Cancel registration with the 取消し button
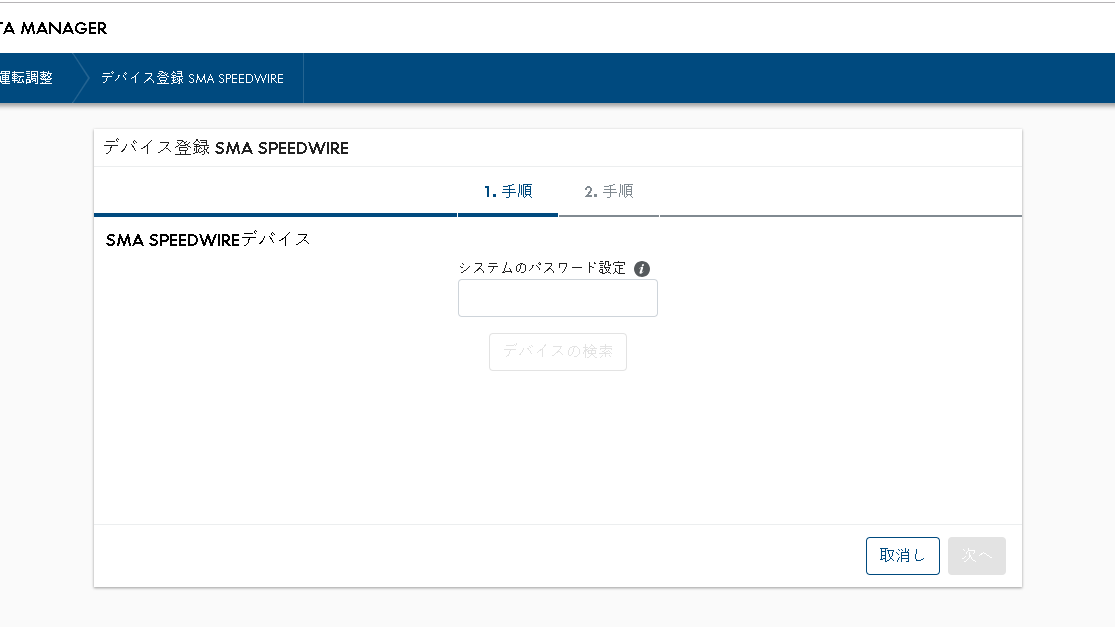Viewport: 1115px width, 627px height. [902, 555]
